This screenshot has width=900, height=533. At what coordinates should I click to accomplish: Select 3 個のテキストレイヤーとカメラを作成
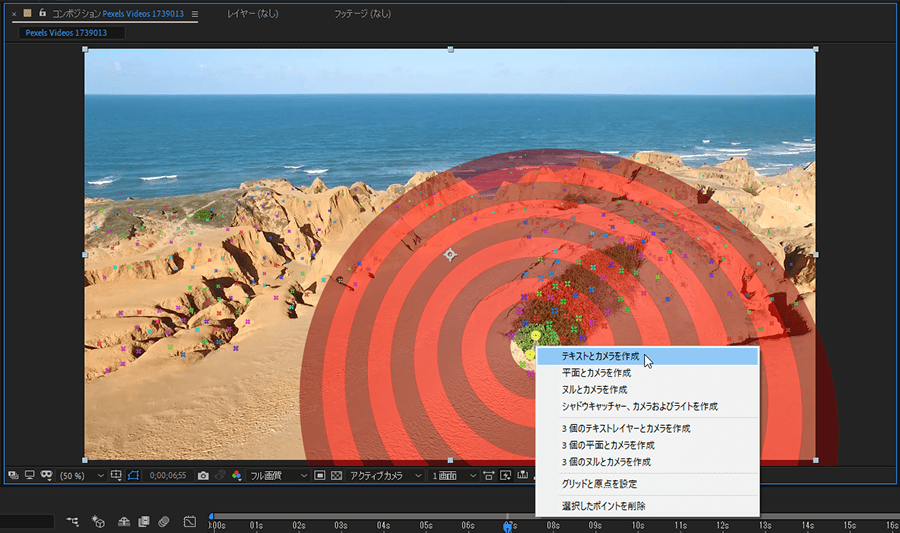pyautogui.click(x=647, y=429)
